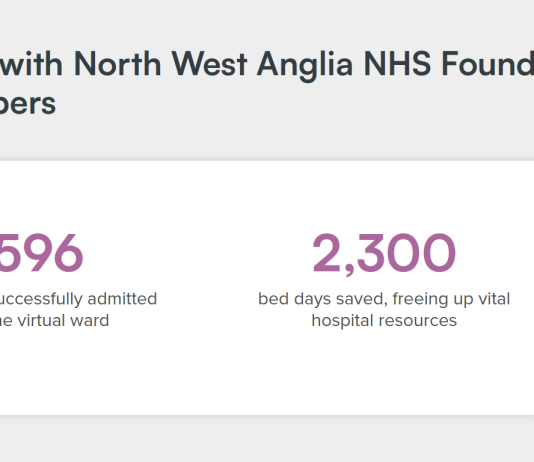The width and height of the screenshot is (534, 462).
Task: Click "NHS" in the page heading
Action: click(397, 64)
